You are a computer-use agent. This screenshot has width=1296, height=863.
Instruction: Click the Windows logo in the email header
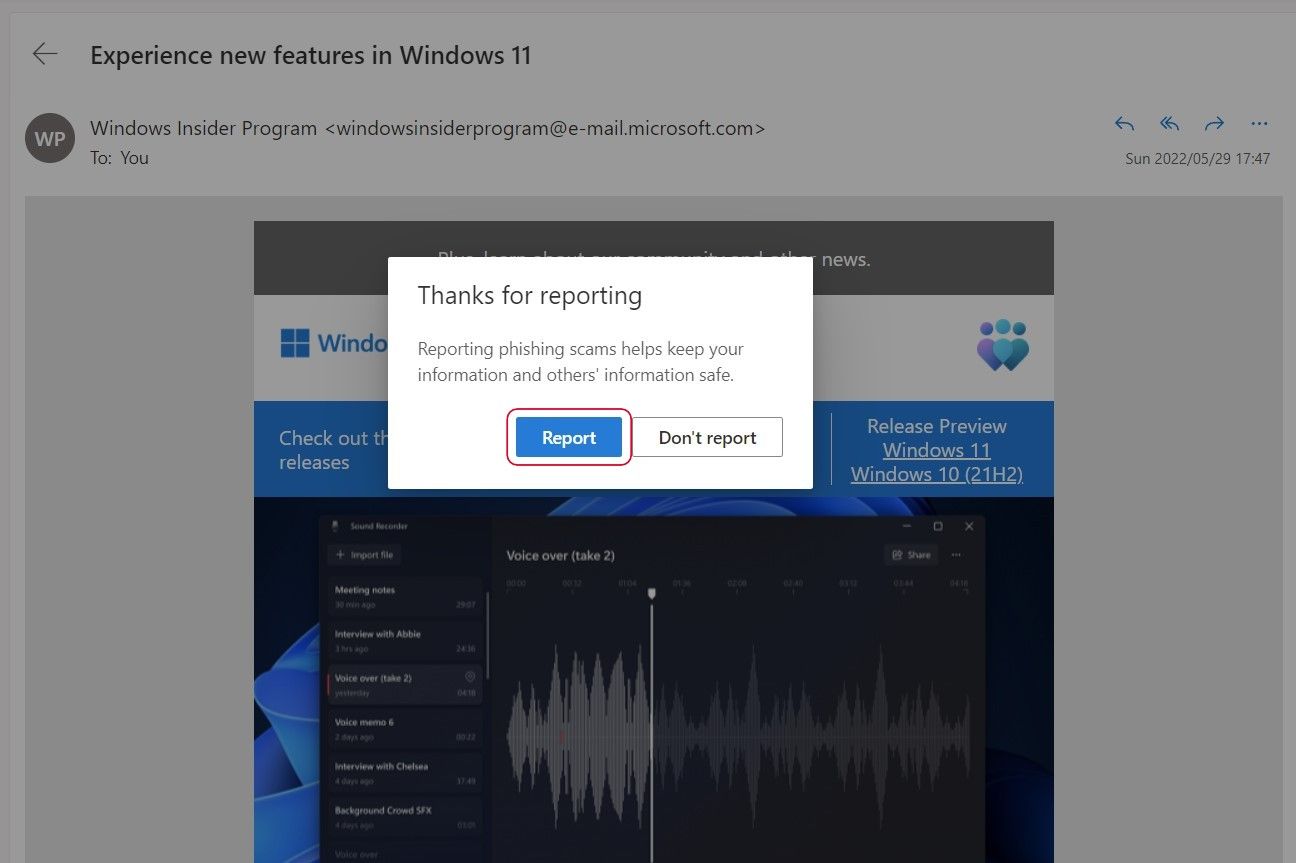click(x=295, y=343)
